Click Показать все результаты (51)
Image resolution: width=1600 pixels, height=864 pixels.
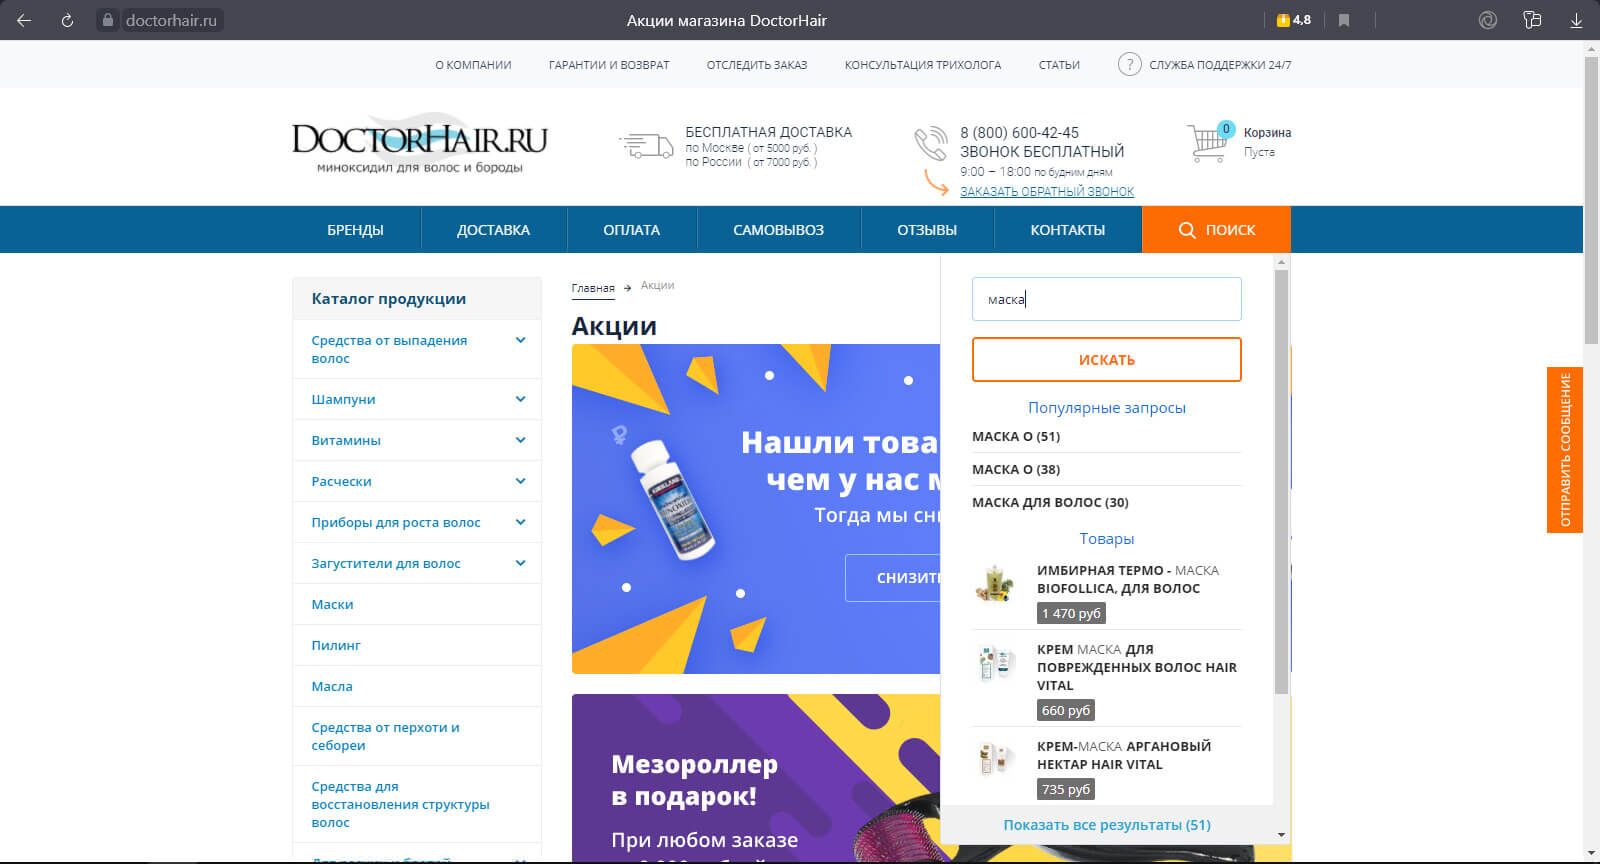pyautogui.click(x=1107, y=825)
